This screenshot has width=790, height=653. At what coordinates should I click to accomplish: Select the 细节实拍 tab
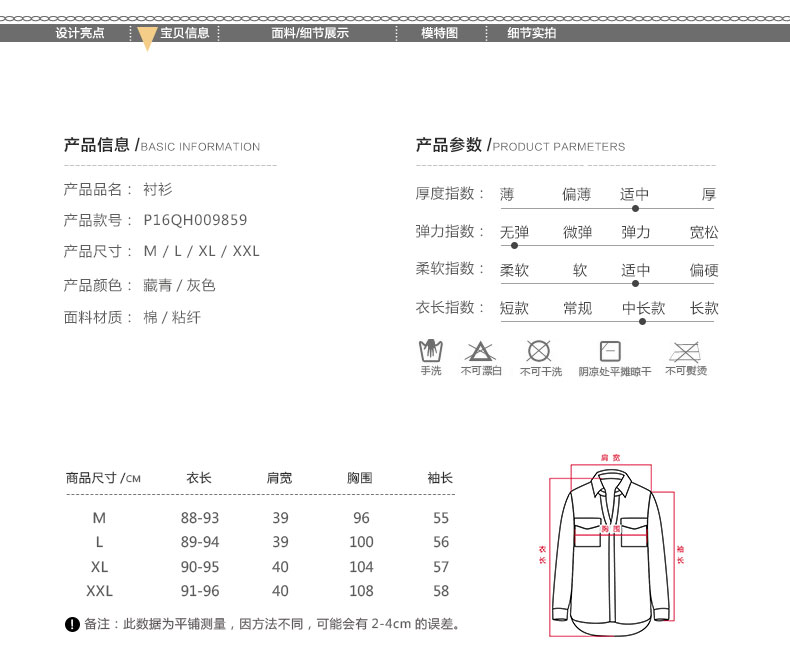pos(531,33)
